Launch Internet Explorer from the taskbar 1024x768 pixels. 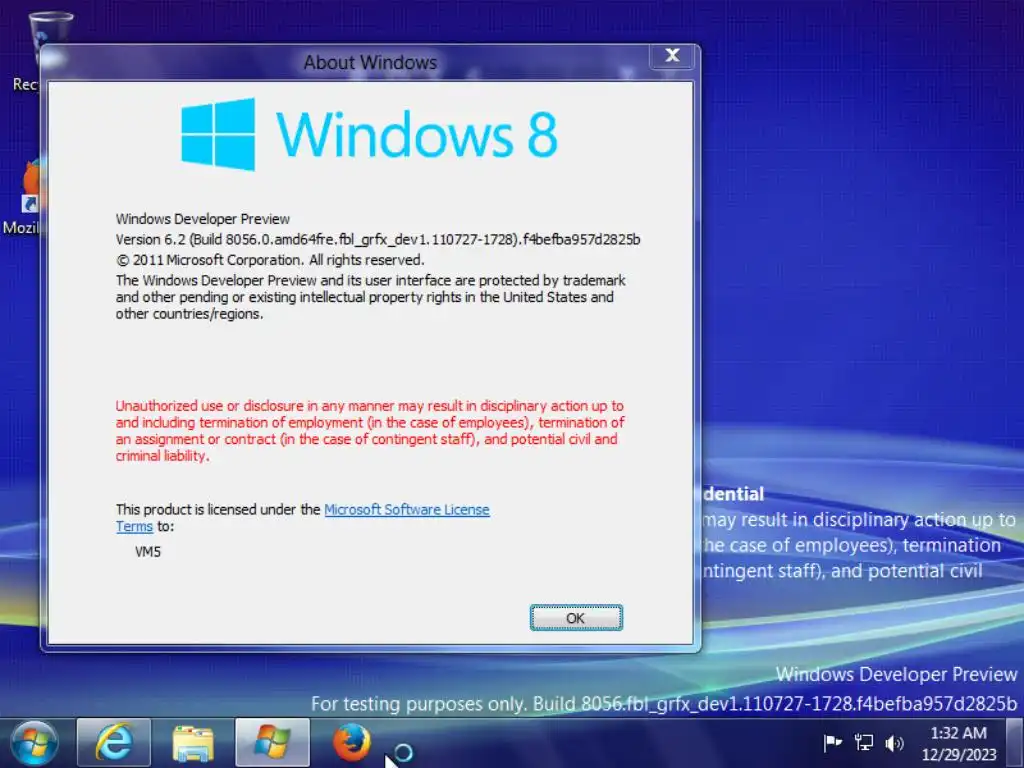click(114, 743)
